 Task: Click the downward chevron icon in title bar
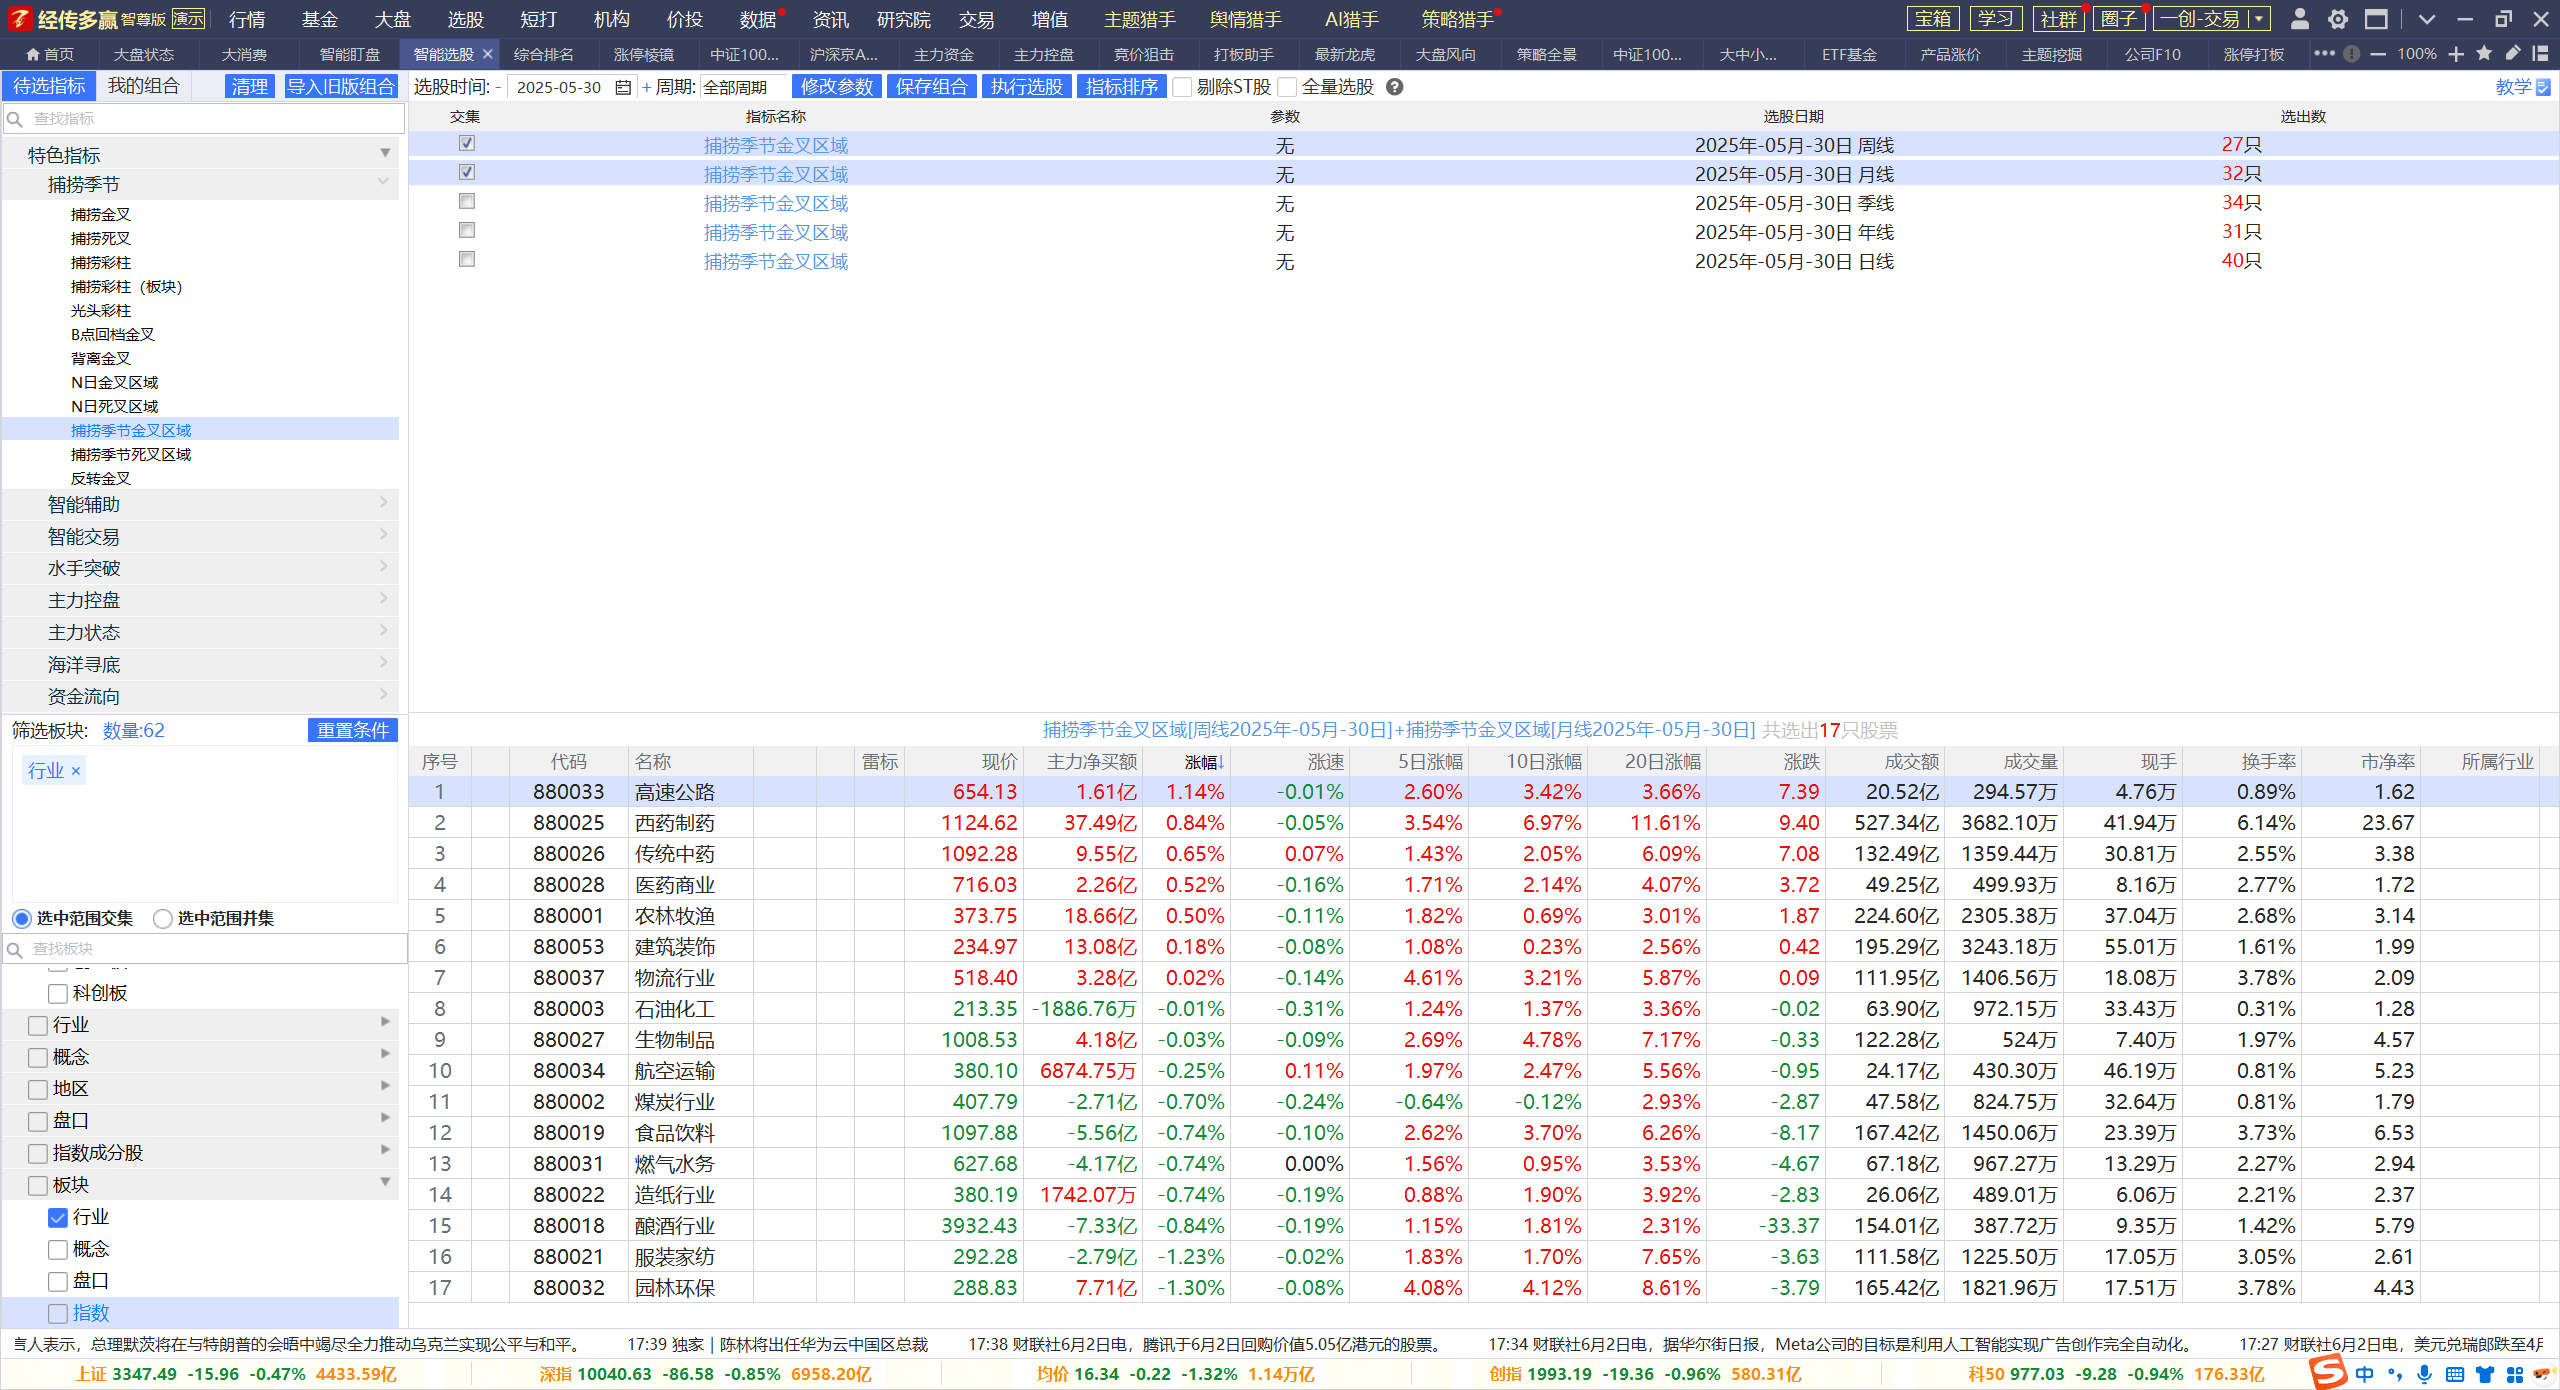[2427, 19]
